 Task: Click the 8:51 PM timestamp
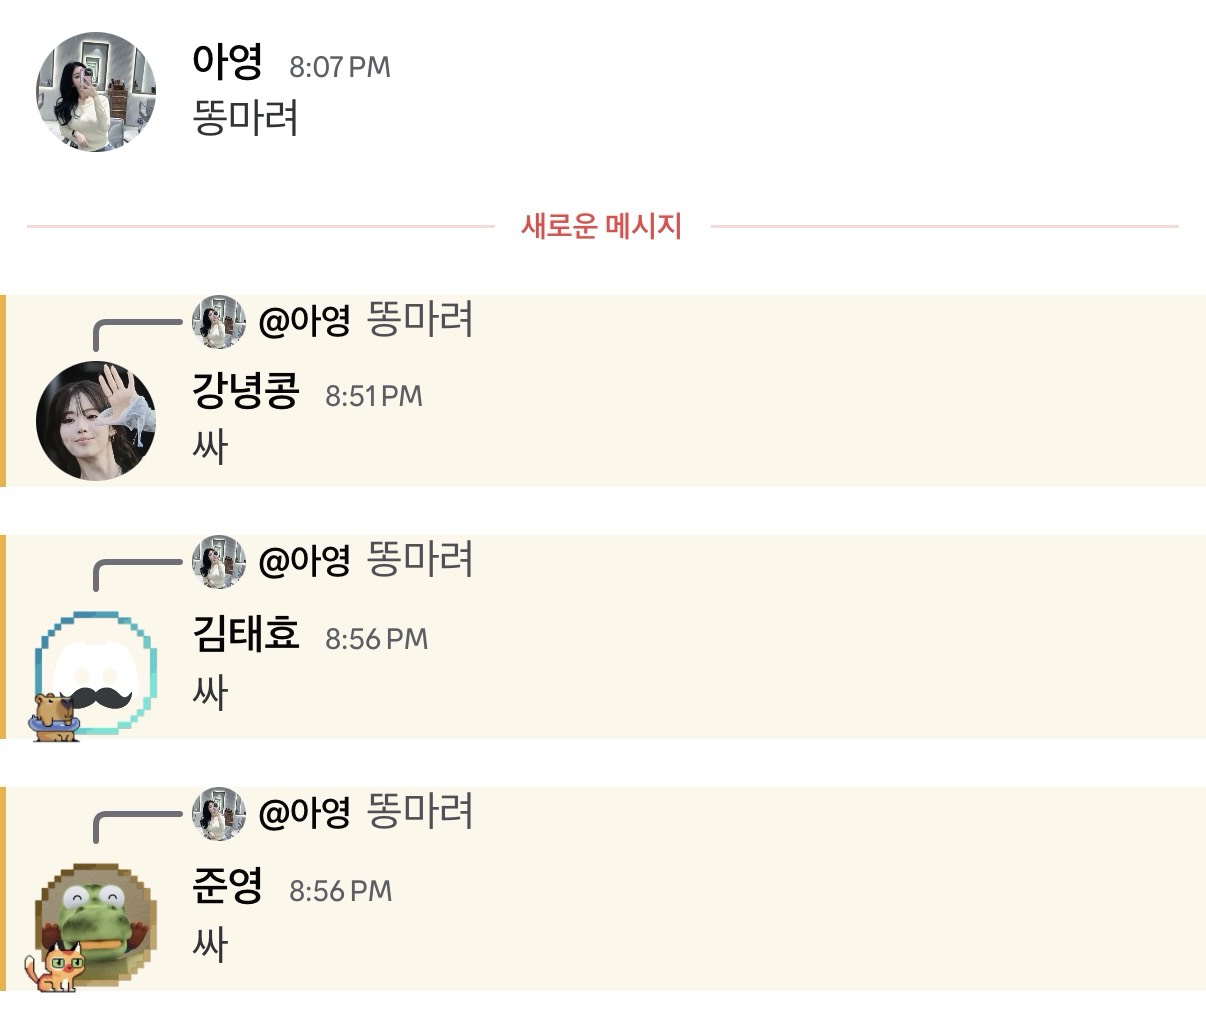coord(374,396)
